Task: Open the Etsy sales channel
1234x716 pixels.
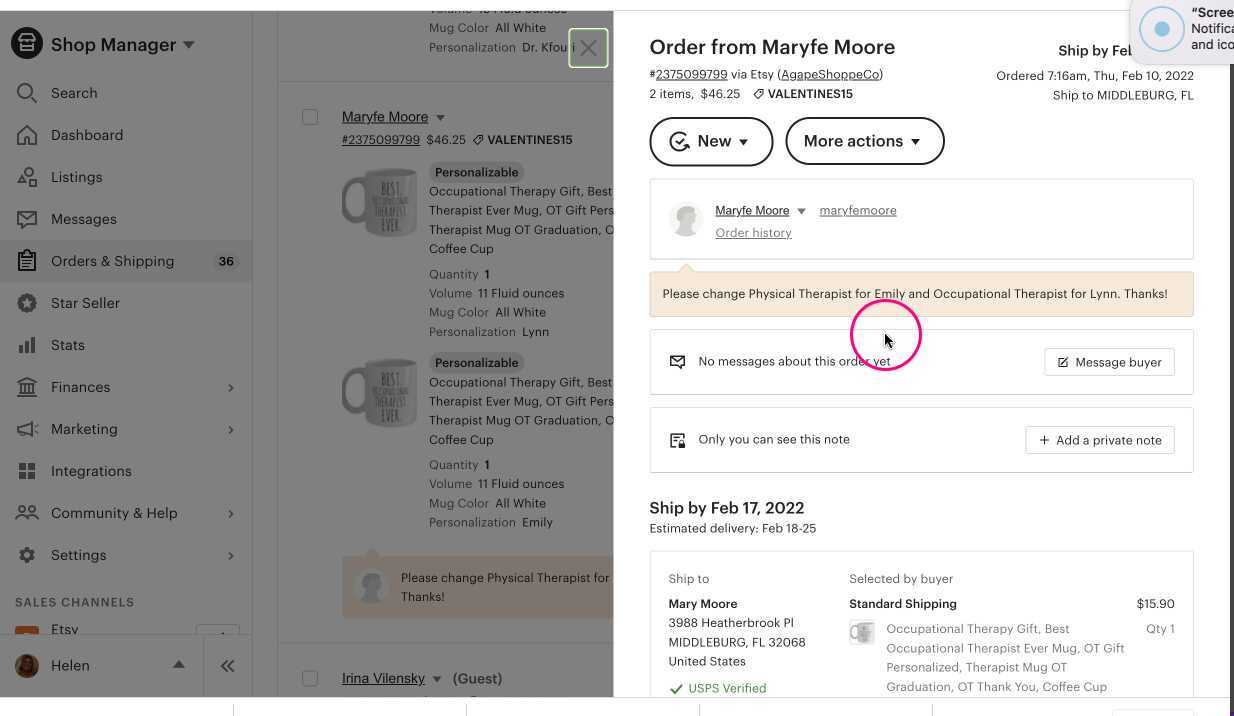Action: [64, 629]
